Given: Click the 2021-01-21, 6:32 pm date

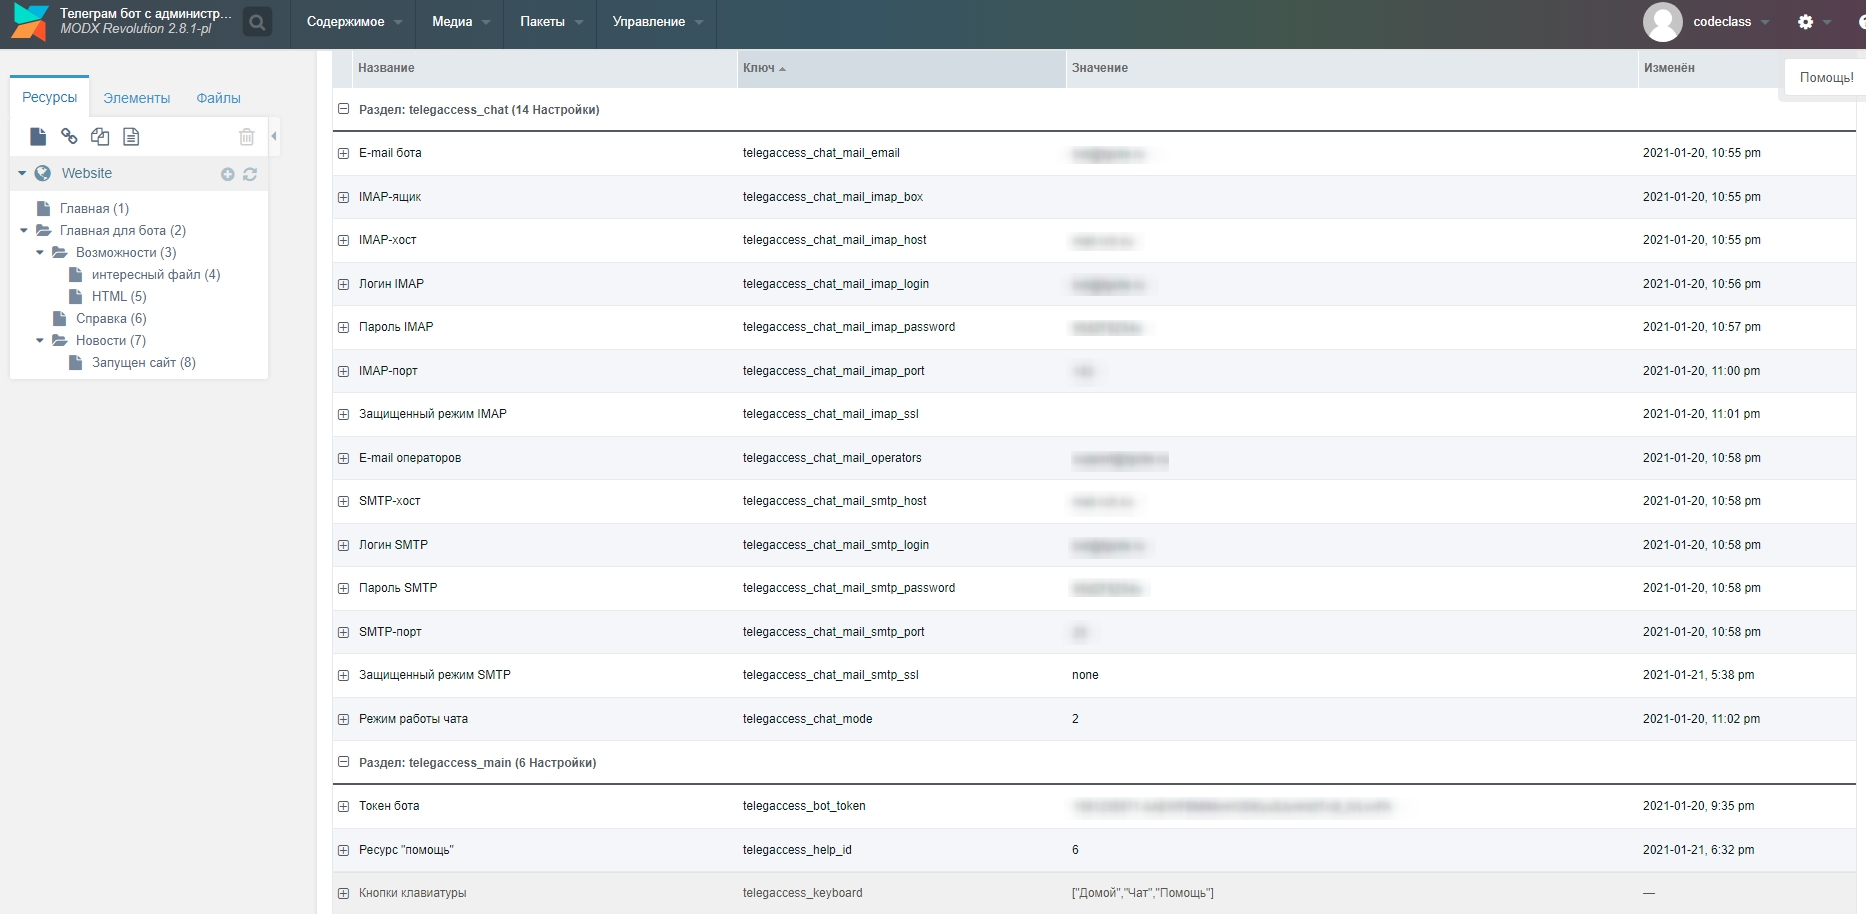Looking at the screenshot, I should 1698,850.
